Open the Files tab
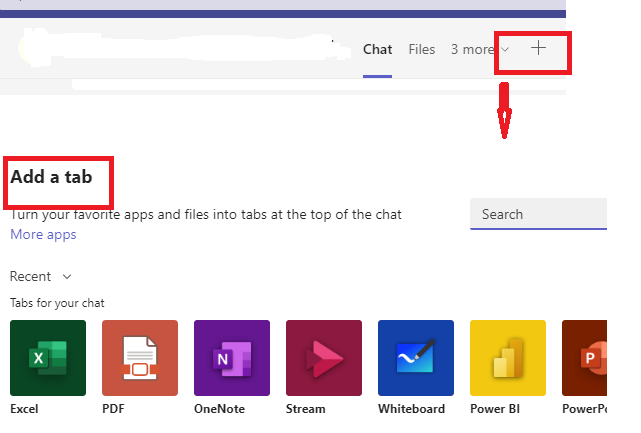Viewport: 641px width, 433px height. click(421, 49)
